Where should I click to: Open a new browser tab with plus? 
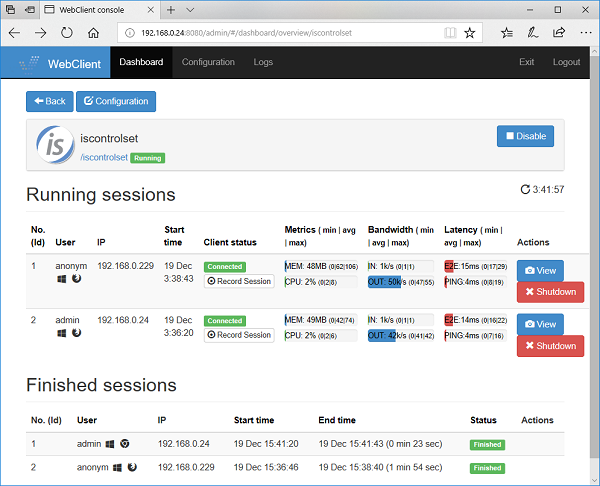(171, 9)
